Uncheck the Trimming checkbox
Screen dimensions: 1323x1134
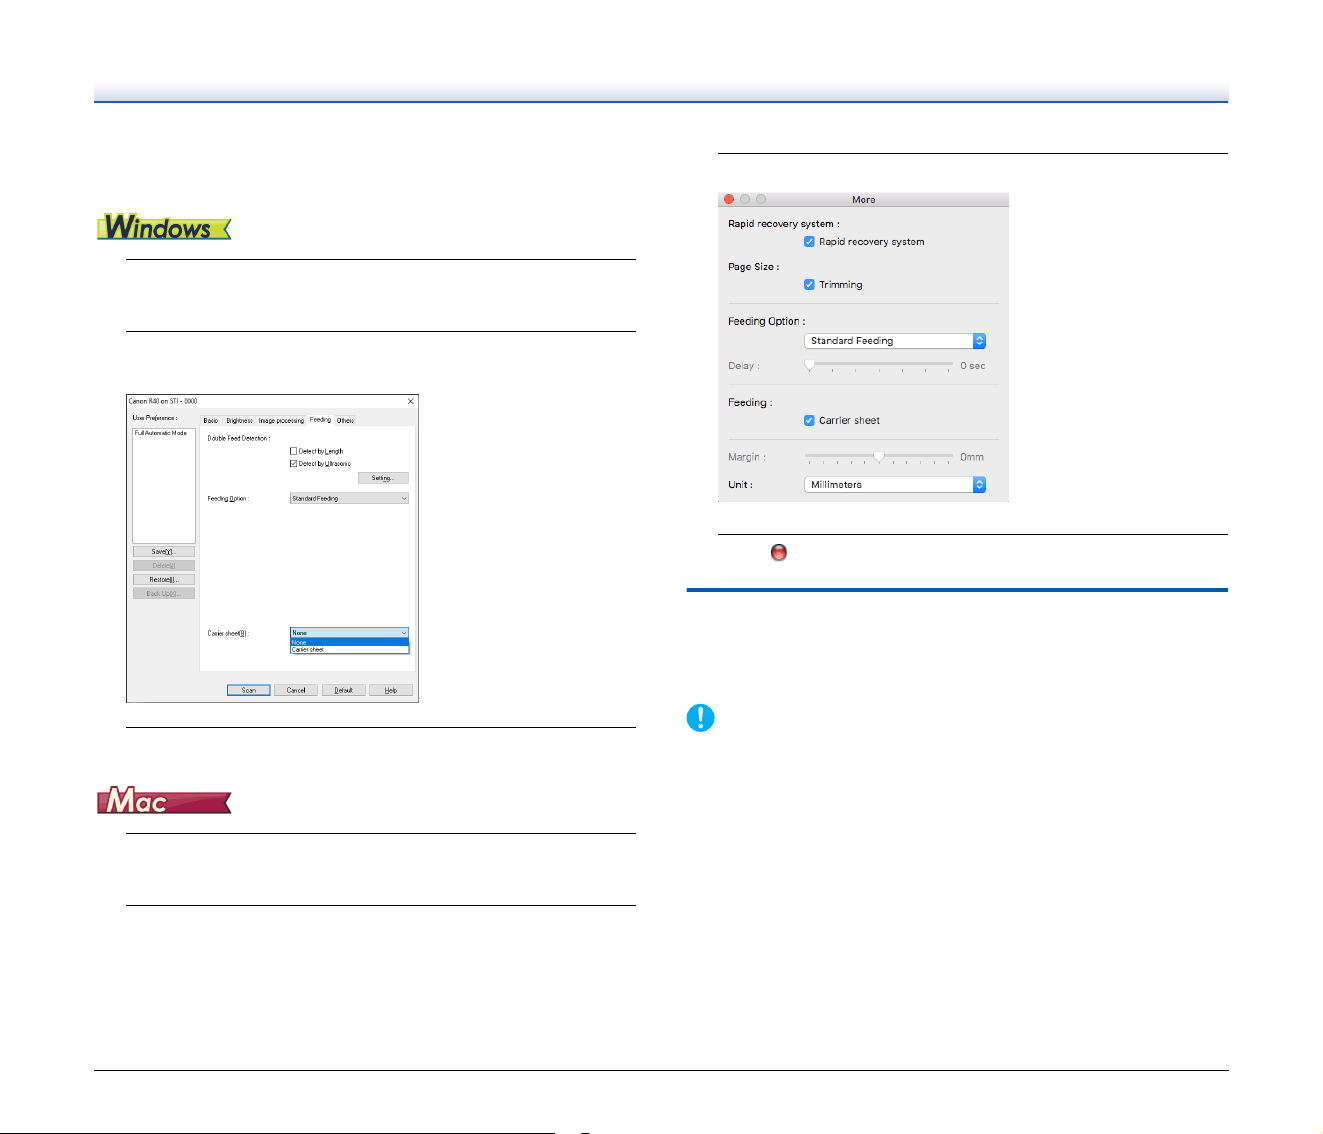tap(809, 284)
